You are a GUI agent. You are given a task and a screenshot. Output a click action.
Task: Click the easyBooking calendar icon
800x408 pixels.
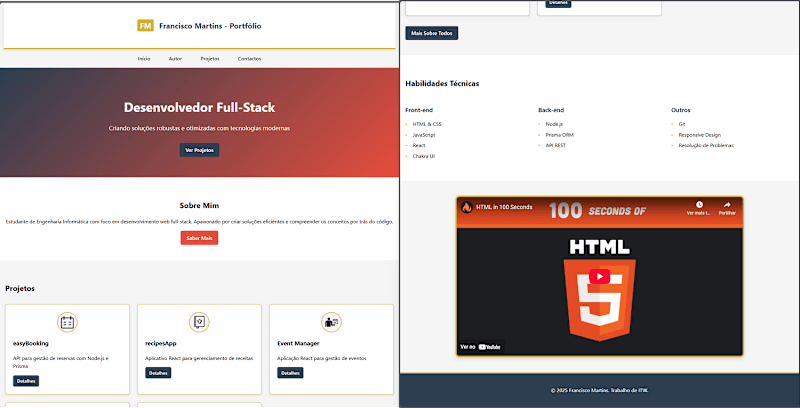click(x=67, y=322)
